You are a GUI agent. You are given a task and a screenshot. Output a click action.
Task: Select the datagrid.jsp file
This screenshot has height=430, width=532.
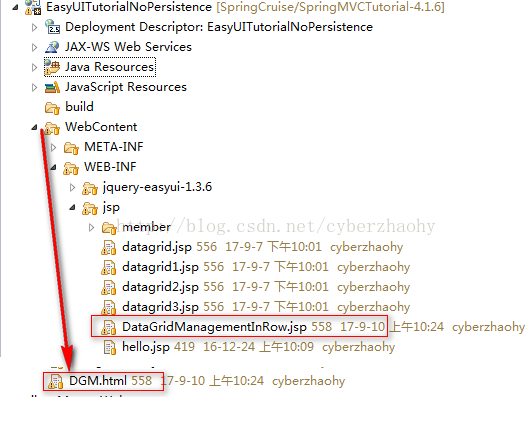(157, 247)
